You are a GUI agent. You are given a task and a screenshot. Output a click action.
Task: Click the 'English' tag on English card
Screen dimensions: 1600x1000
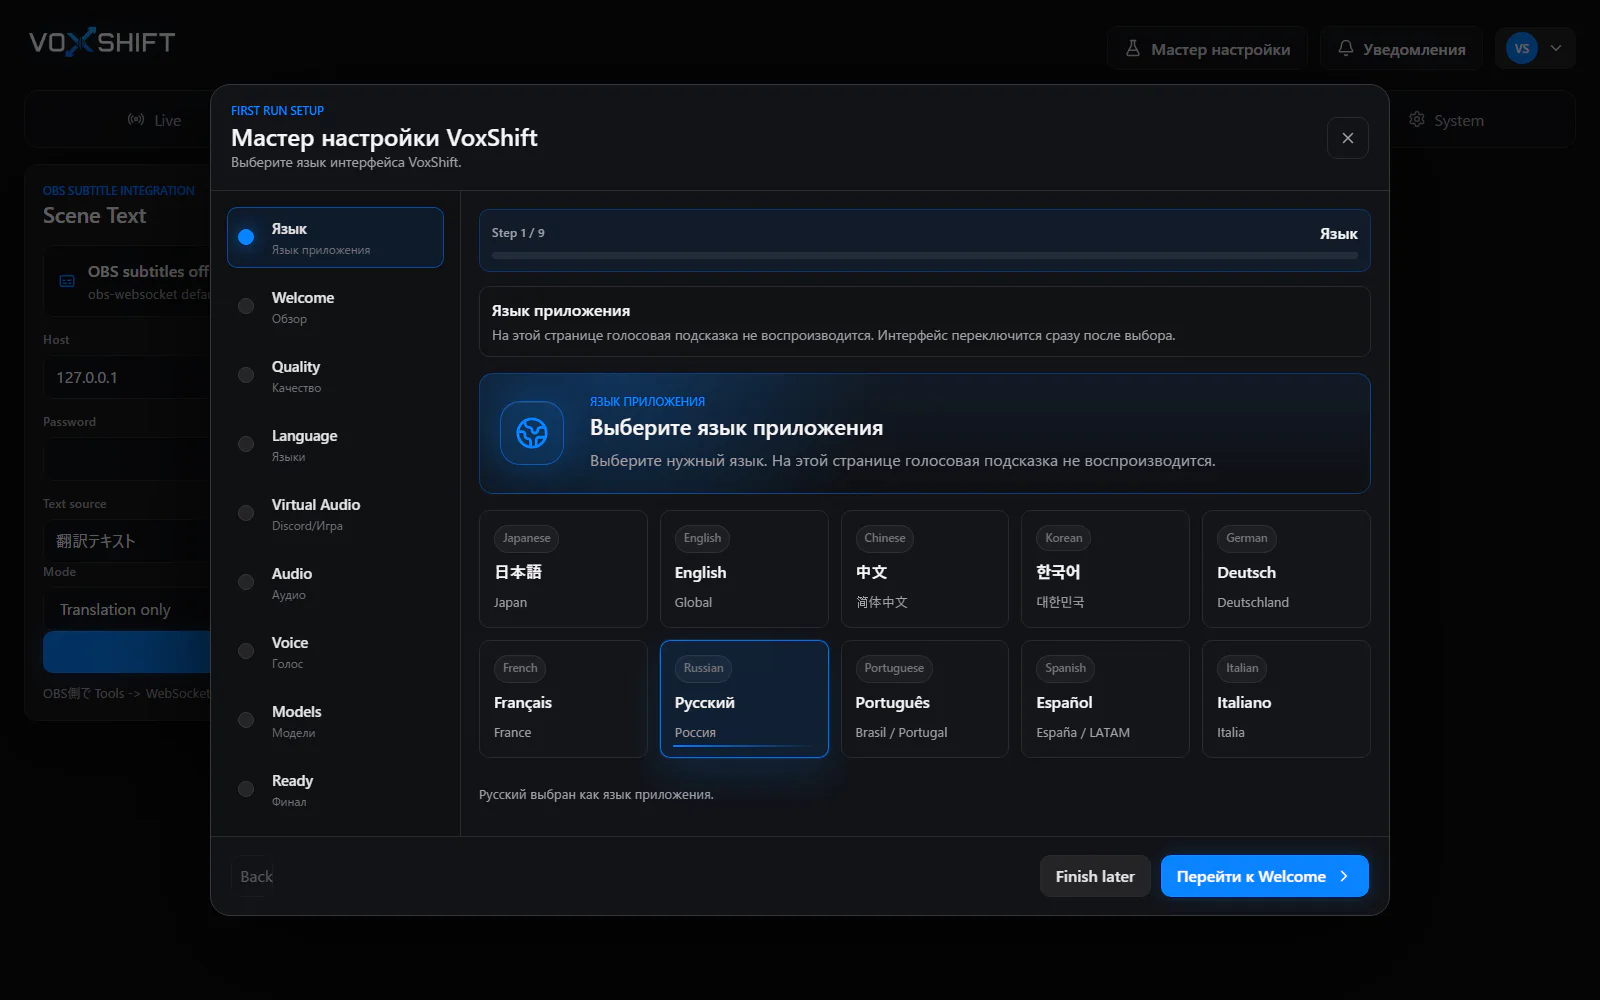(x=702, y=538)
